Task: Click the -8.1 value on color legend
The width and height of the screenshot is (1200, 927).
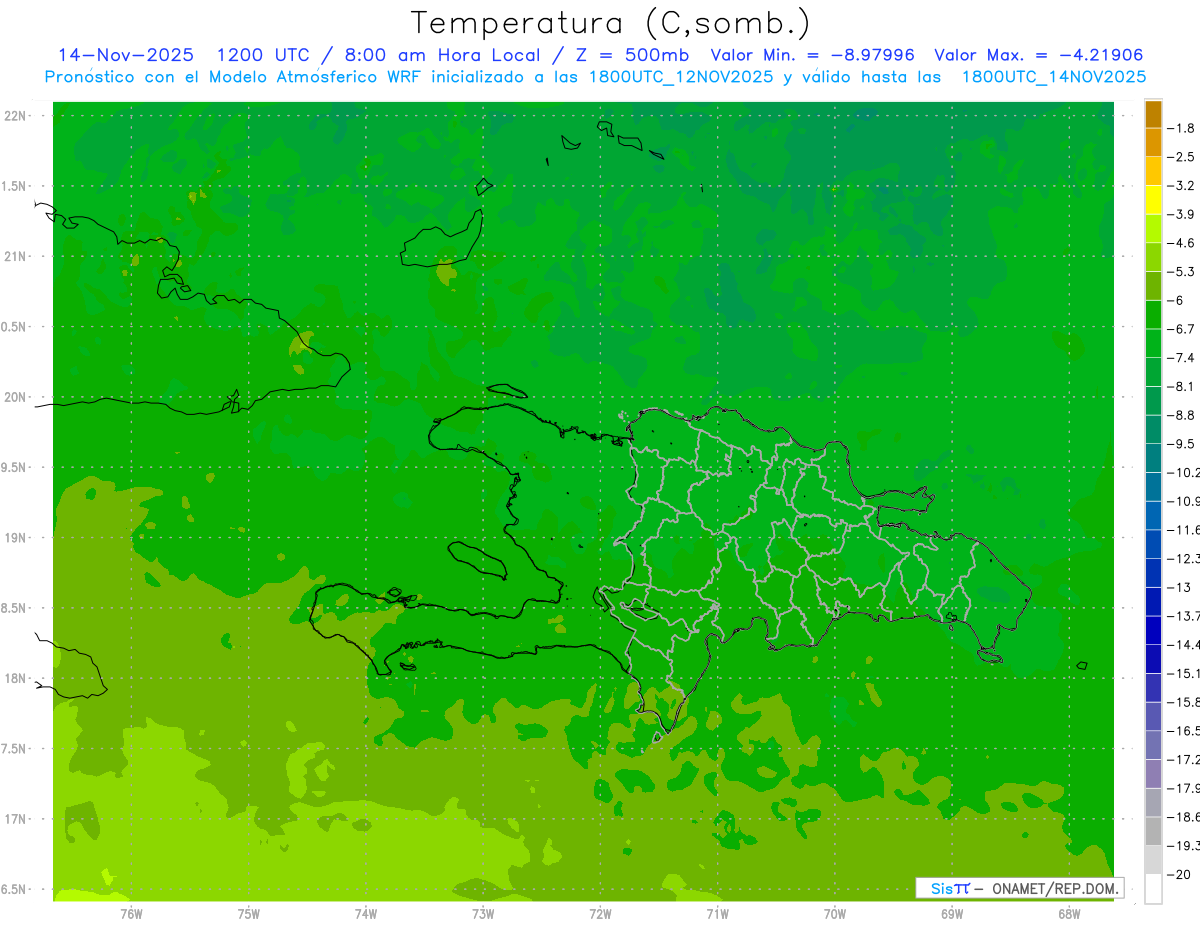Action: pyautogui.click(x=1181, y=386)
